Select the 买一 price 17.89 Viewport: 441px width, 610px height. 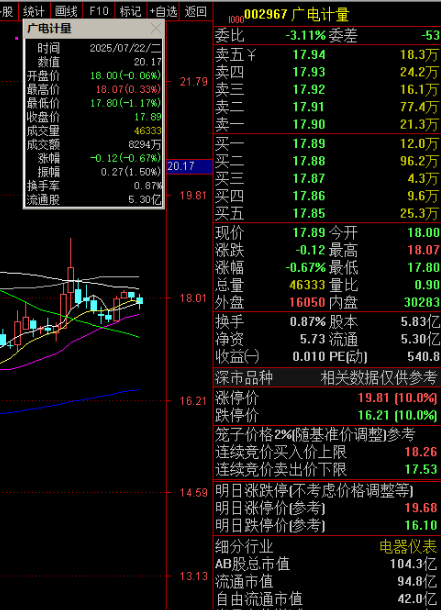coord(309,144)
